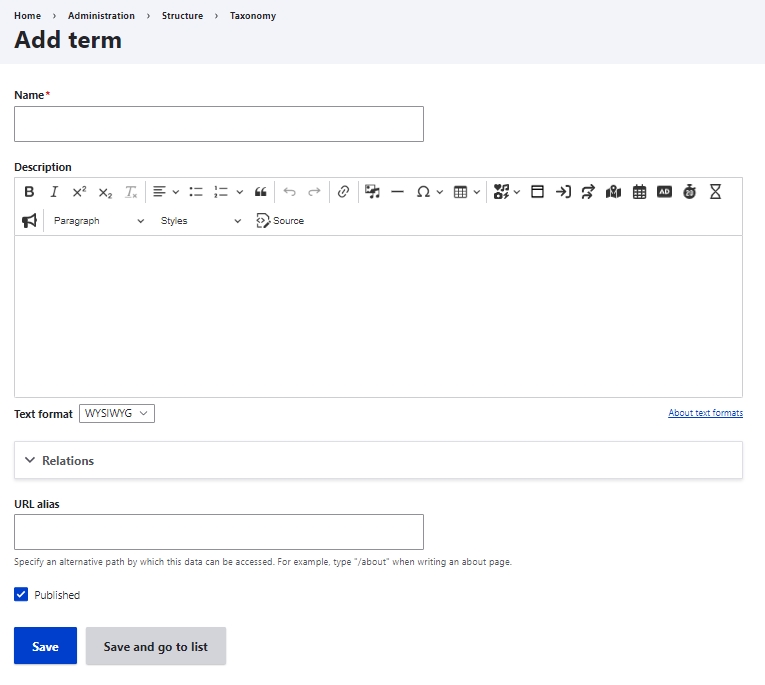Open Structure breadcrumb link
Viewport: 765px width, 685px height.
182,16
